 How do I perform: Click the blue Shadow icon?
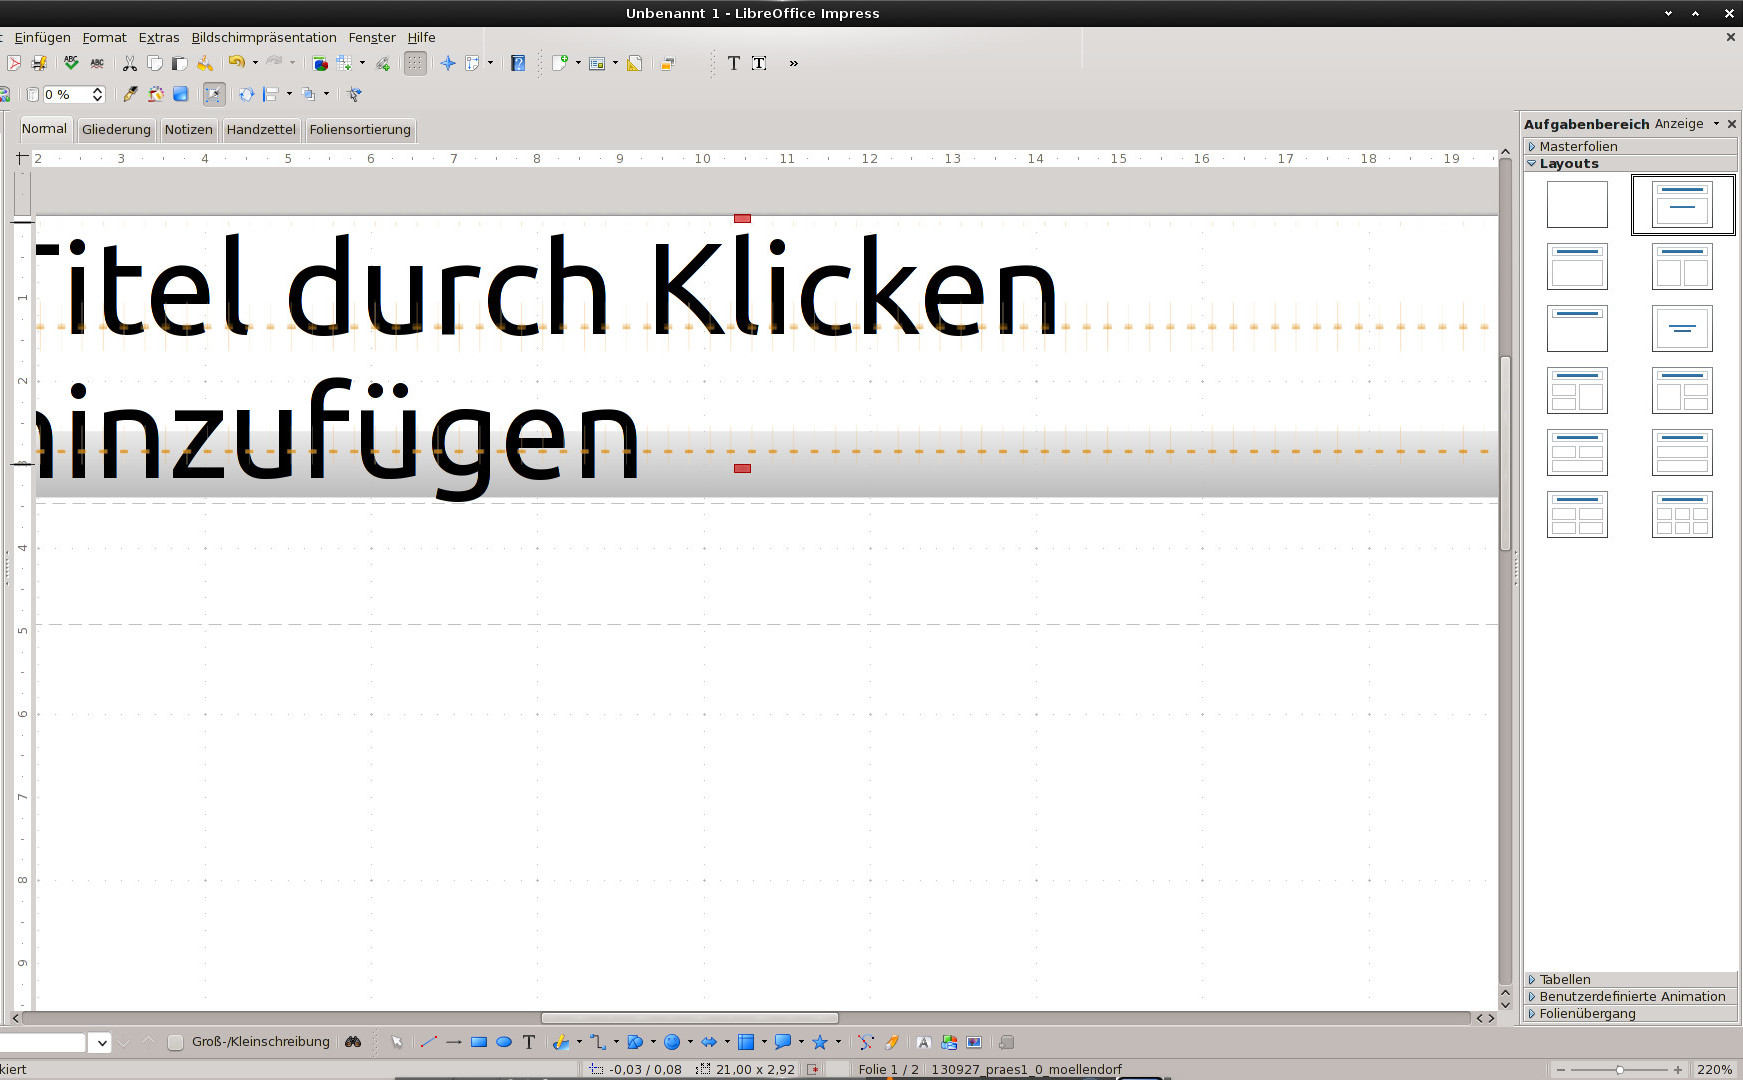[181, 94]
